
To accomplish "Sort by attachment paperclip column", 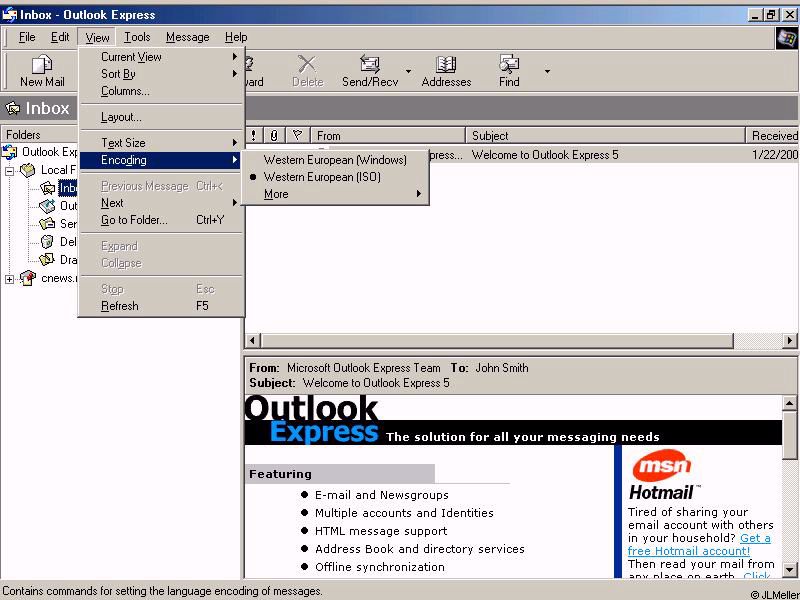I will pos(274,136).
